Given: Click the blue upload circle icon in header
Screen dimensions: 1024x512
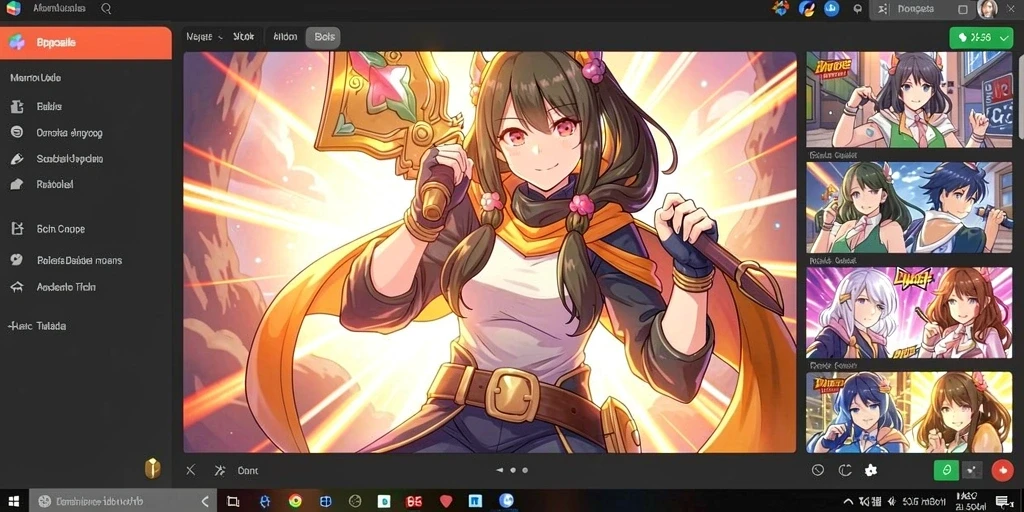Looking at the screenshot, I should 831,9.
